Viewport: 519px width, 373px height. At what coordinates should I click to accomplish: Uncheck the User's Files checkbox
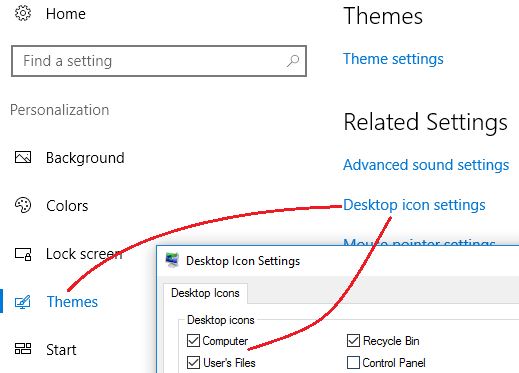[193, 362]
